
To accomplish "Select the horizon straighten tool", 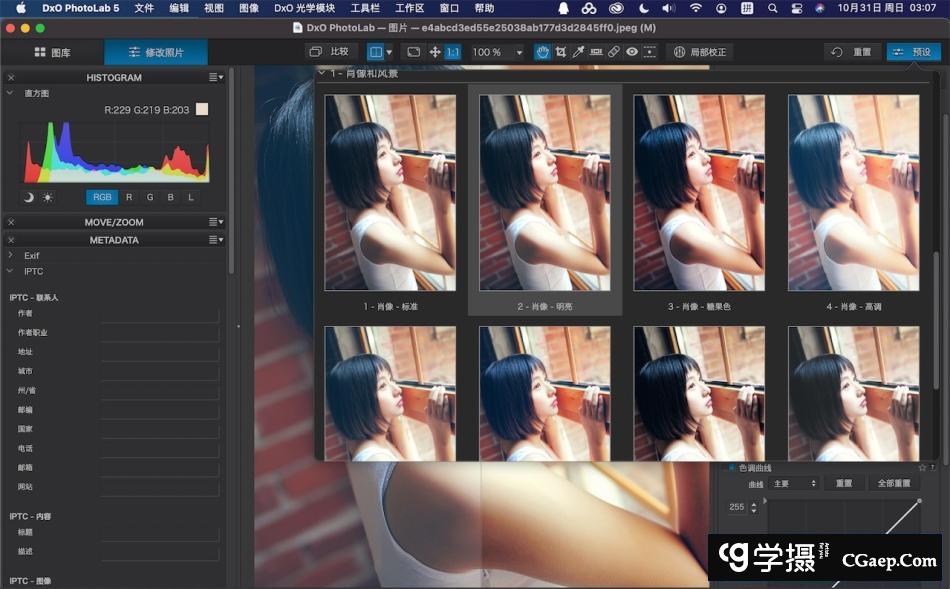I will pyautogui.click(x=596, y=52).
